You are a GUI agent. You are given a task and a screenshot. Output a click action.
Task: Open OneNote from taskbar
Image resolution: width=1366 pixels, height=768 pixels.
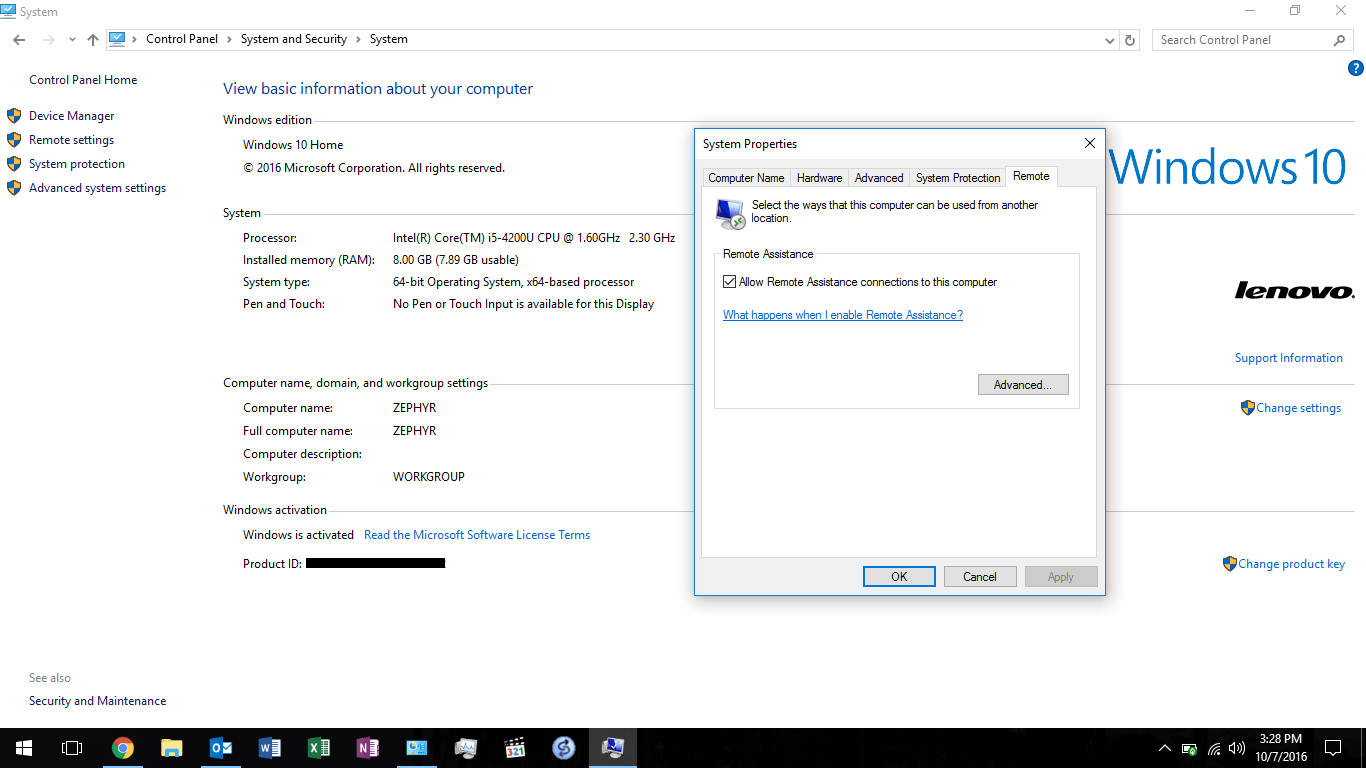(368, 748)
